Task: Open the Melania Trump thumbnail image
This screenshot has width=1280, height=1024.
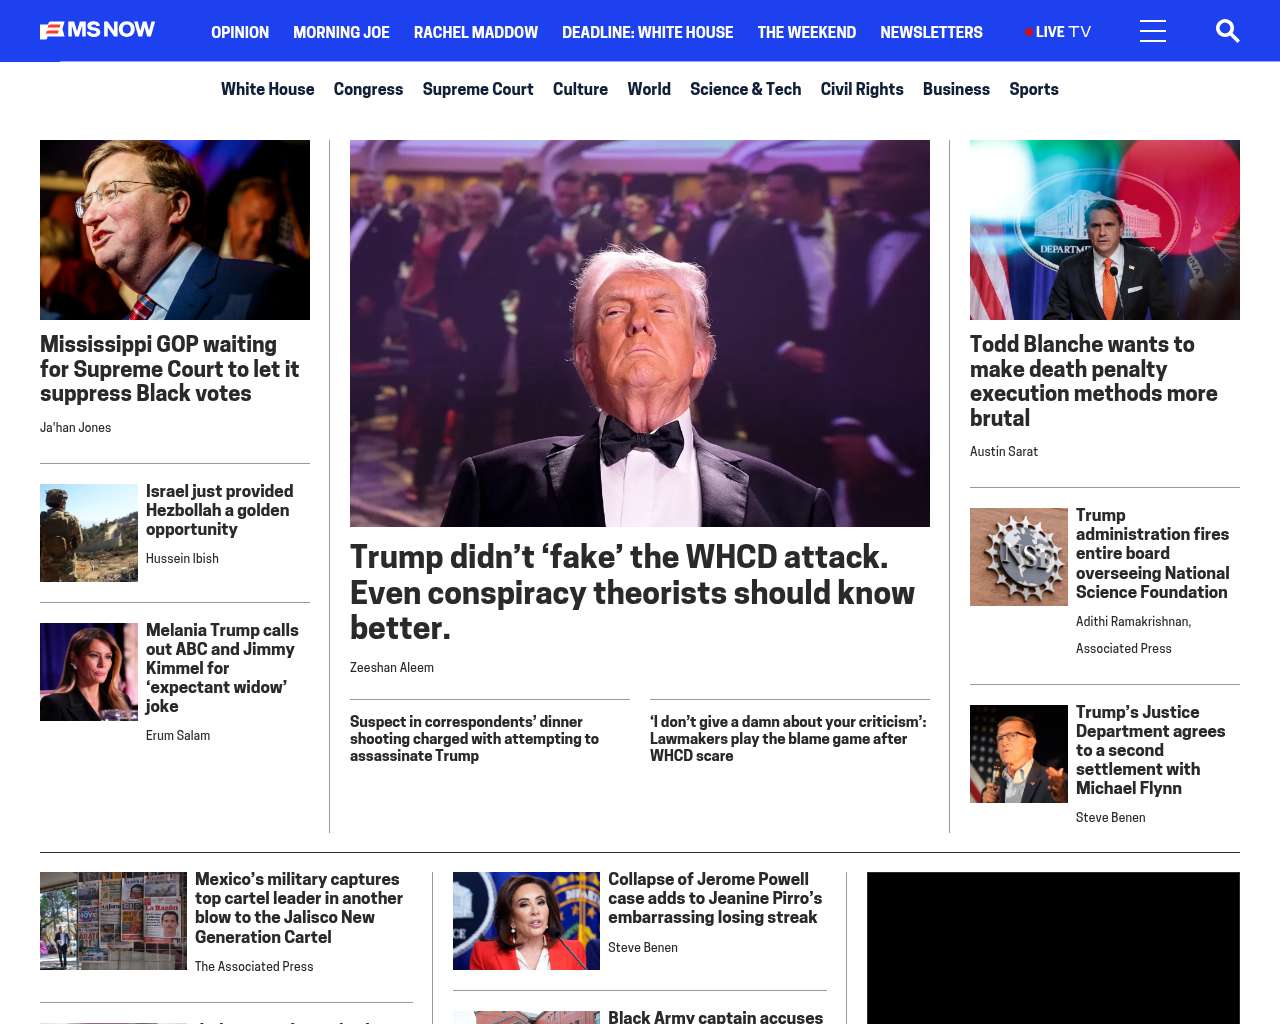Action: pos(89,672)
